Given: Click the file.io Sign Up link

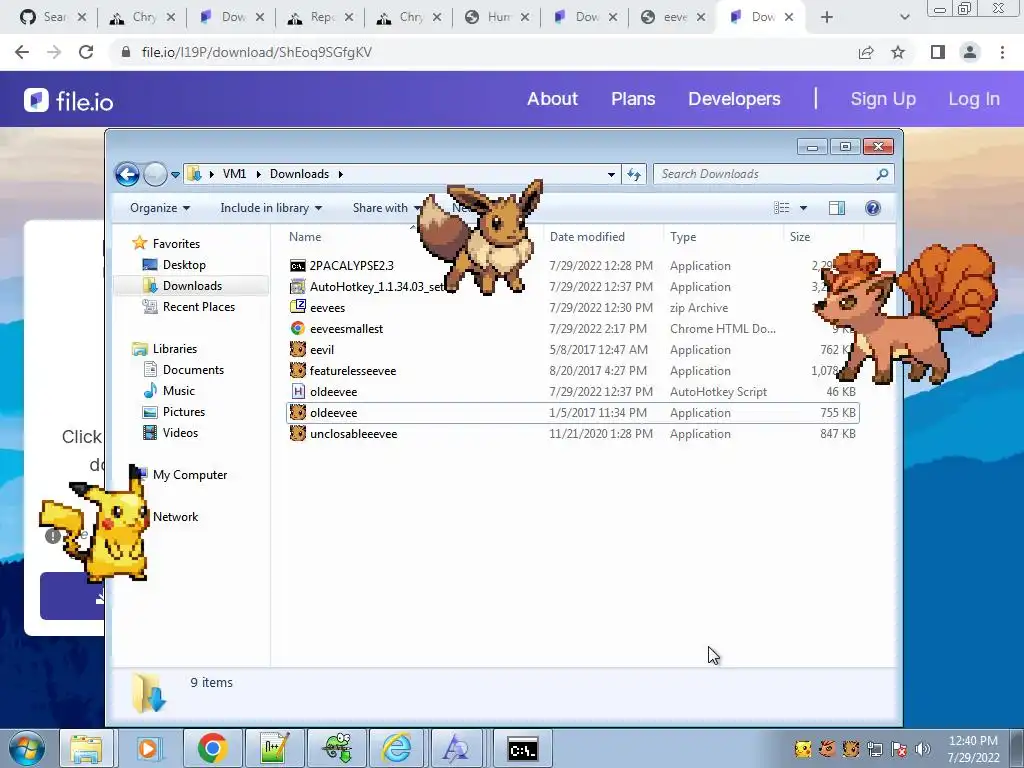Looking at the screenshot, I should [883, 99].
